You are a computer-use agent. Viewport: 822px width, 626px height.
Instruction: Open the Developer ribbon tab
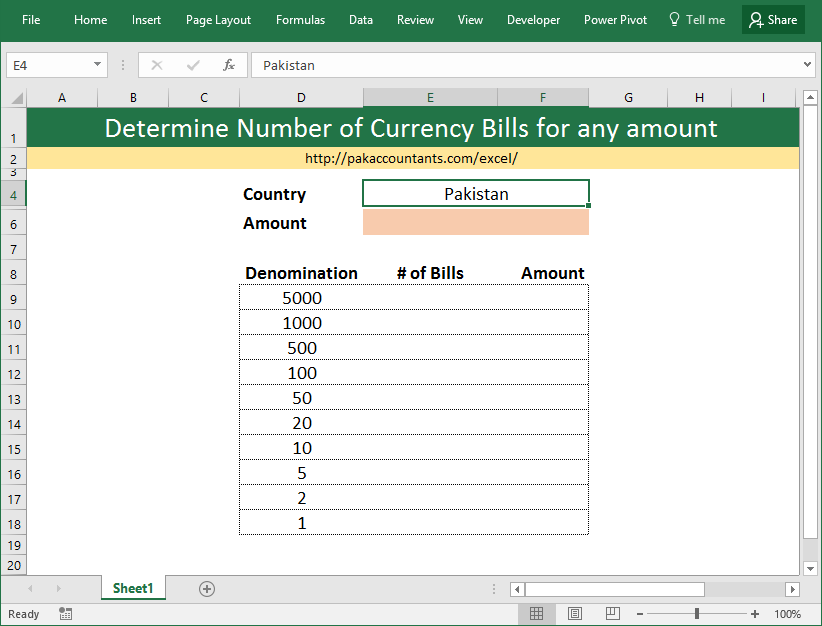point(533,20)
